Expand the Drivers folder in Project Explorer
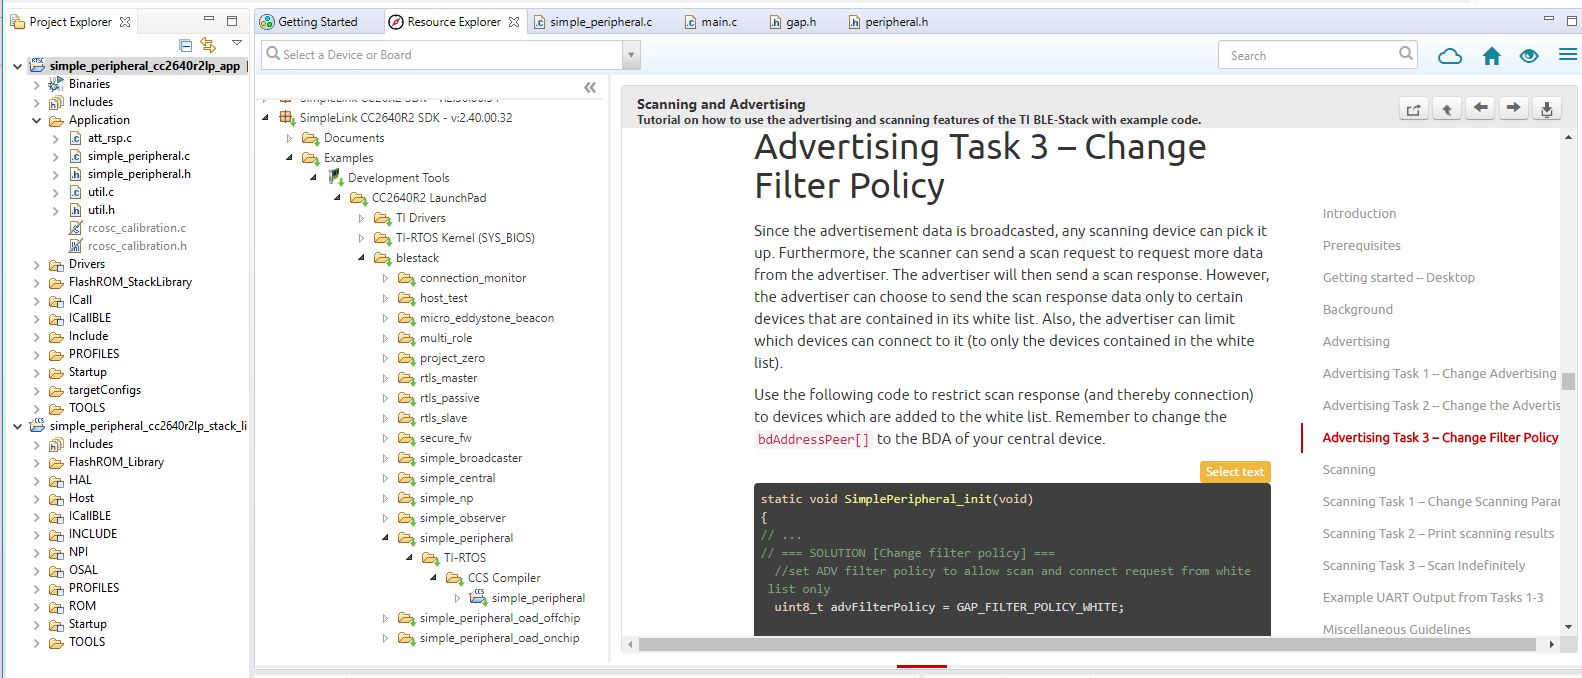 pos(37,264)
